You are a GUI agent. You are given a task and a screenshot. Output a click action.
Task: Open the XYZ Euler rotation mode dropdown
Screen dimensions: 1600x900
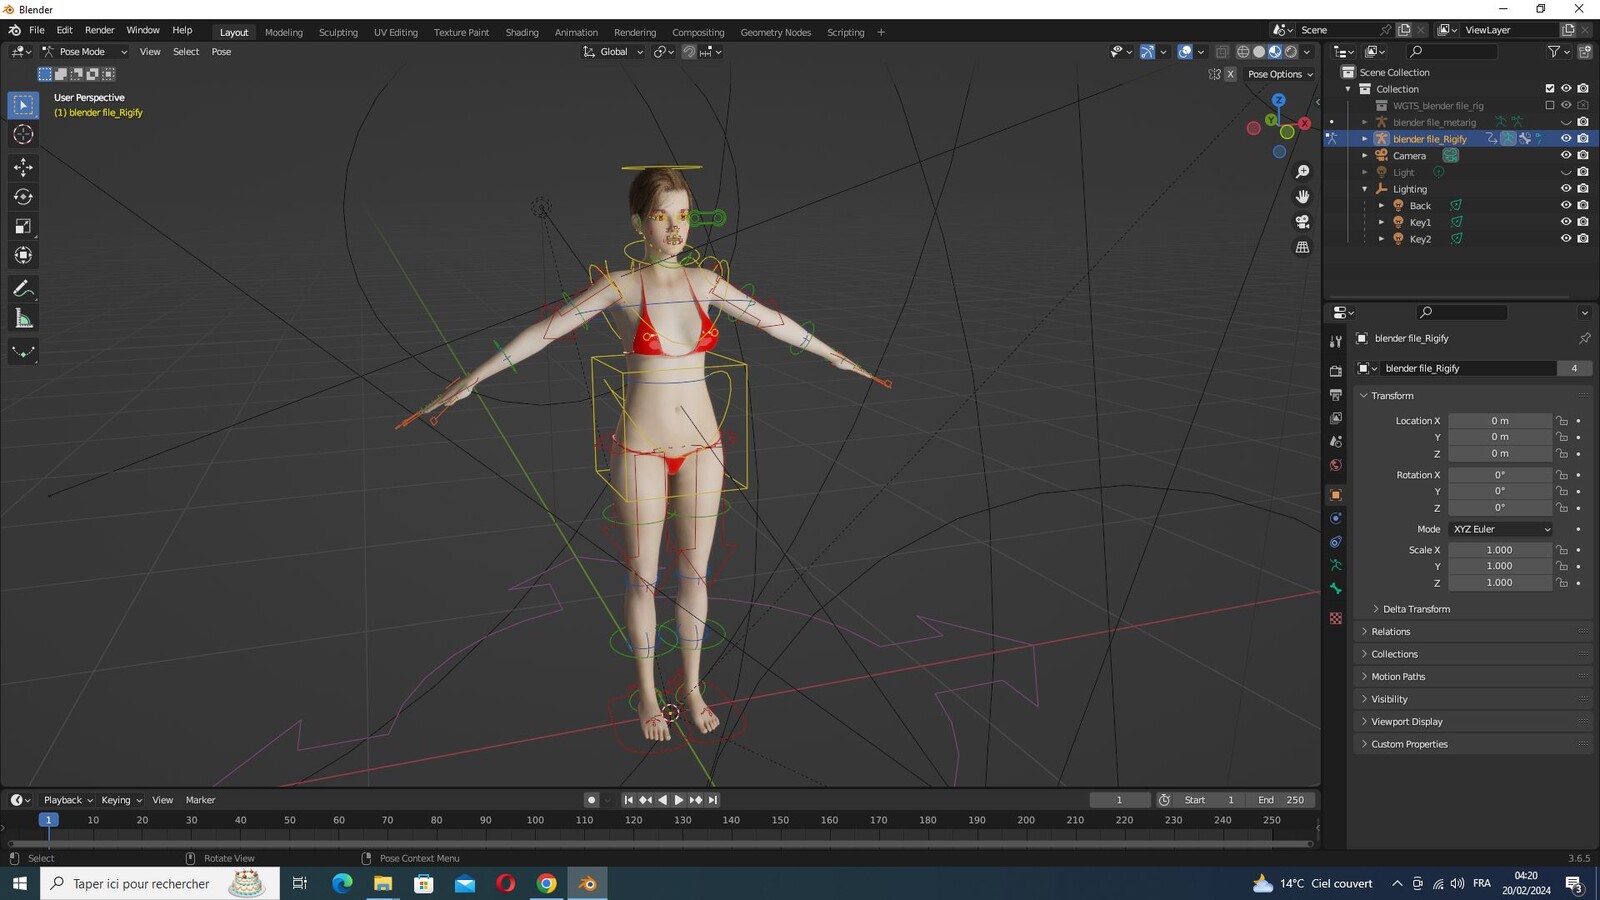click(x=1501, y=529)
